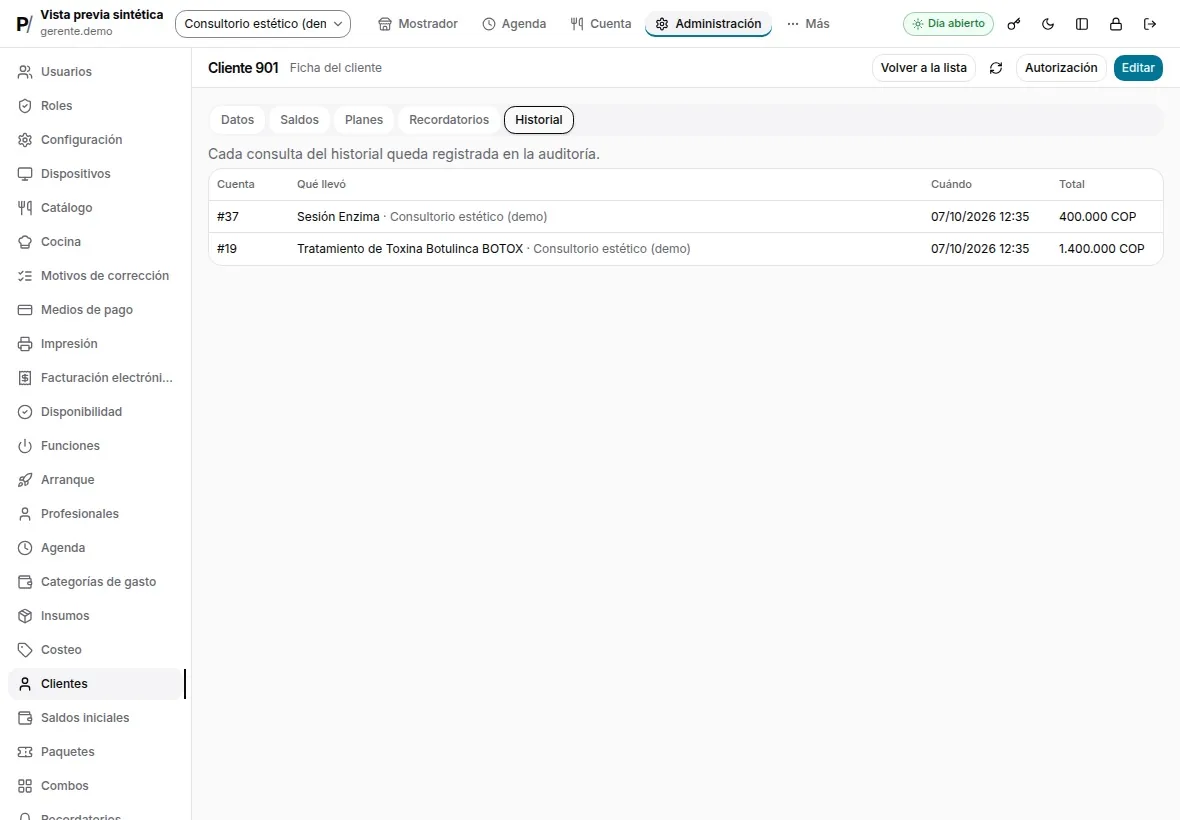Open Motivos de corrección in sidebar
Screen dimensions: 1180x820
point(96,276)
